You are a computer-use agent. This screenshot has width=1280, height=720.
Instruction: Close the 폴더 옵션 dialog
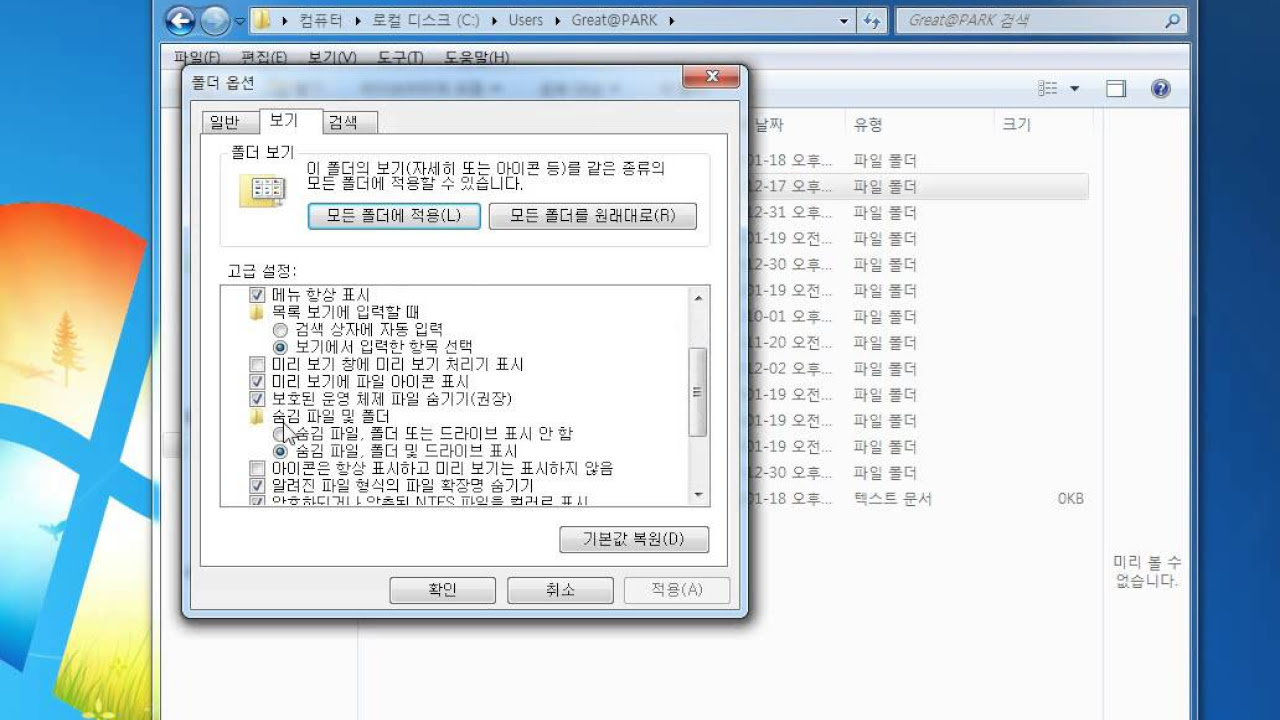pos(712,77)
